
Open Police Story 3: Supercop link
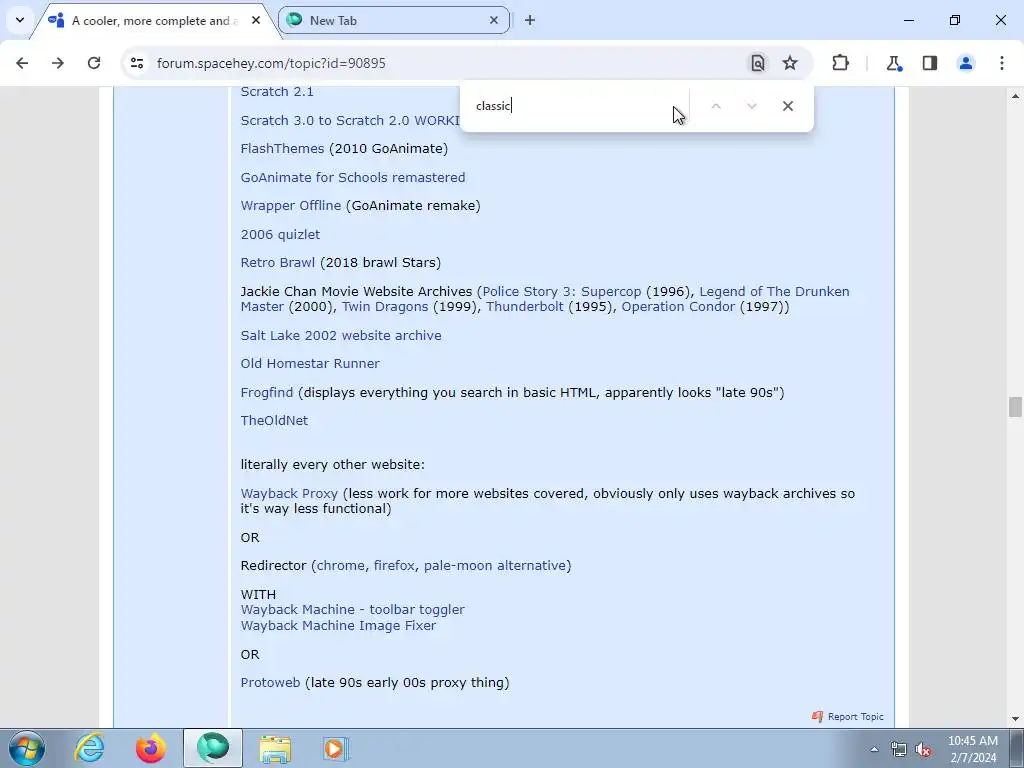(562, 292)
